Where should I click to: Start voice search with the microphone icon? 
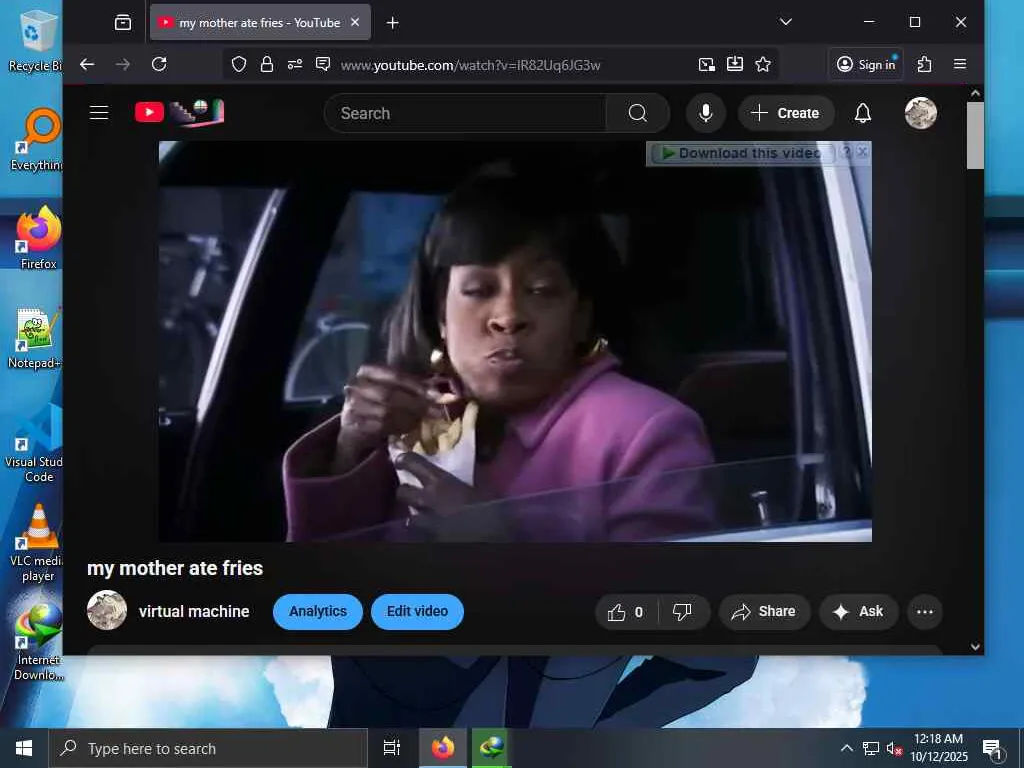click(x=705, y=113)
